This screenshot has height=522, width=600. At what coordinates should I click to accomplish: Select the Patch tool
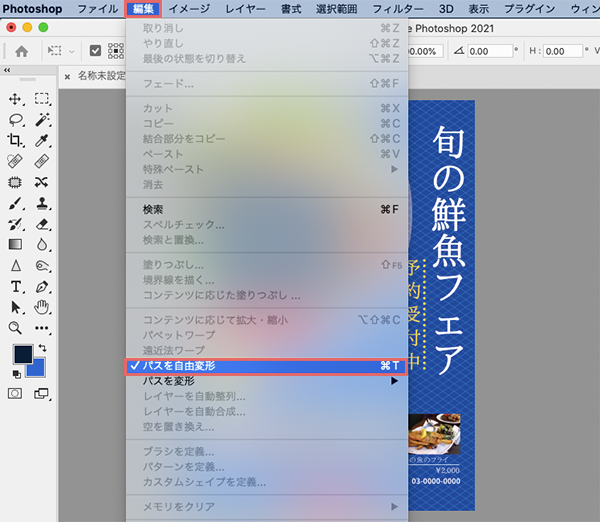[15, 182]
